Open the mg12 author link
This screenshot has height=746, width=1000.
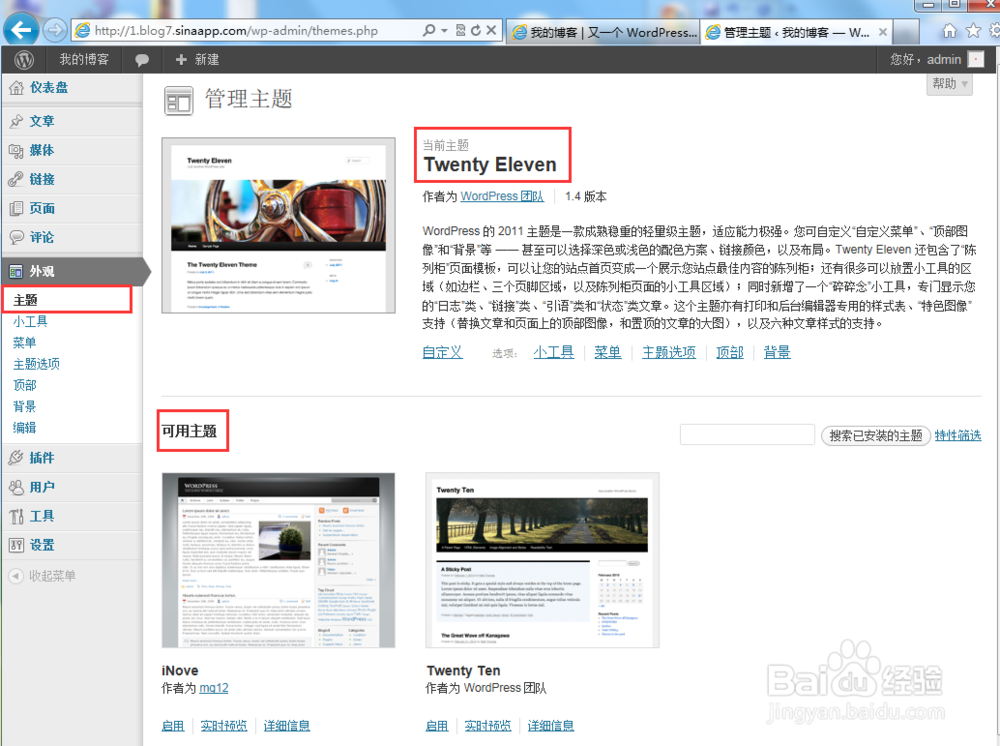pyautogui.click(x=214, y=688)
